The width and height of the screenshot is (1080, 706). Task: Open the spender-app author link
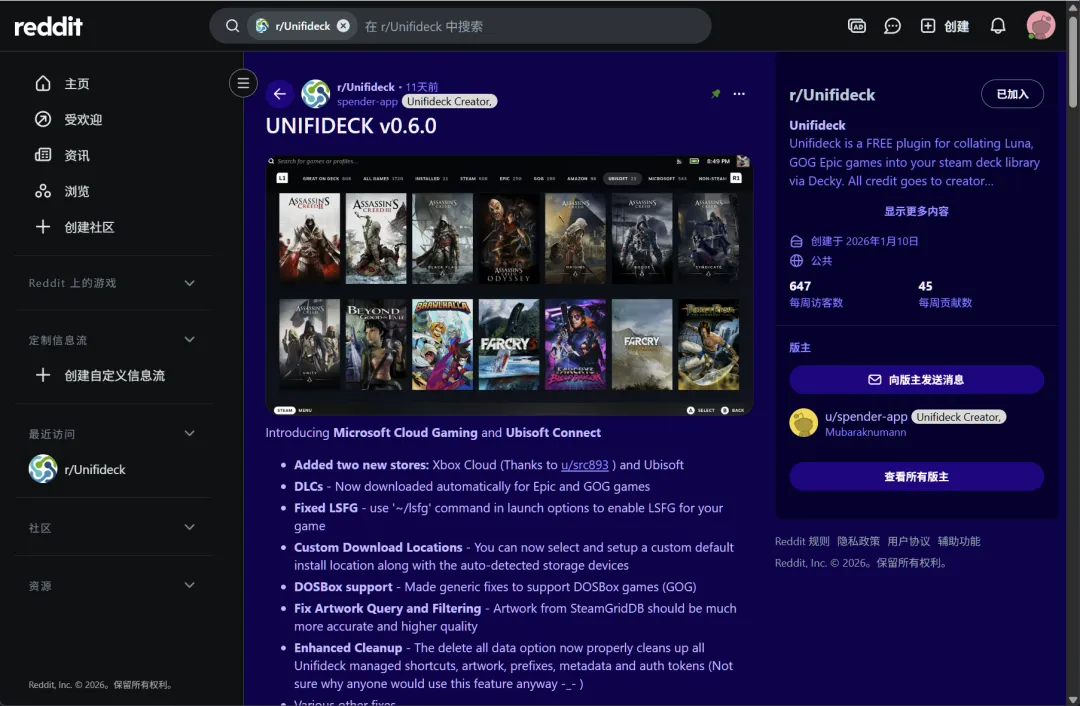pos(367,101)
